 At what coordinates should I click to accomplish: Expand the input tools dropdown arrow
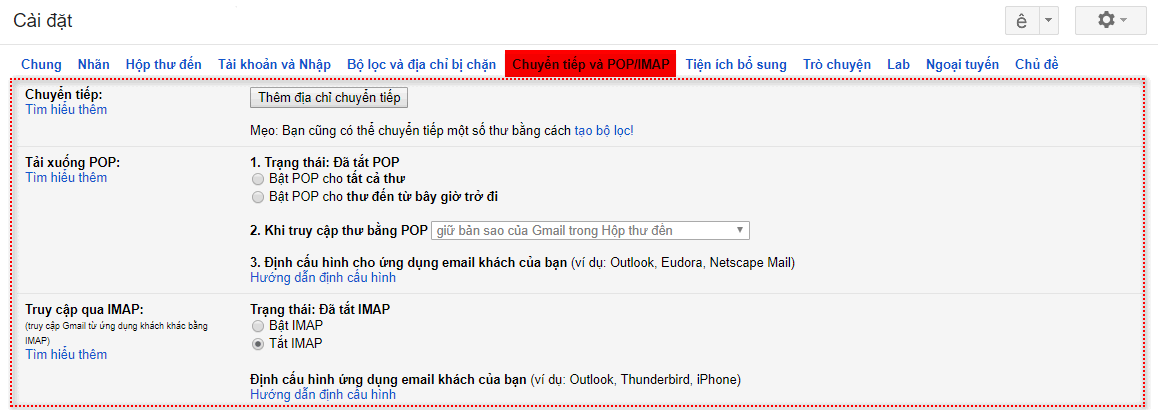pyautogui.click(x=1049, y=21)
